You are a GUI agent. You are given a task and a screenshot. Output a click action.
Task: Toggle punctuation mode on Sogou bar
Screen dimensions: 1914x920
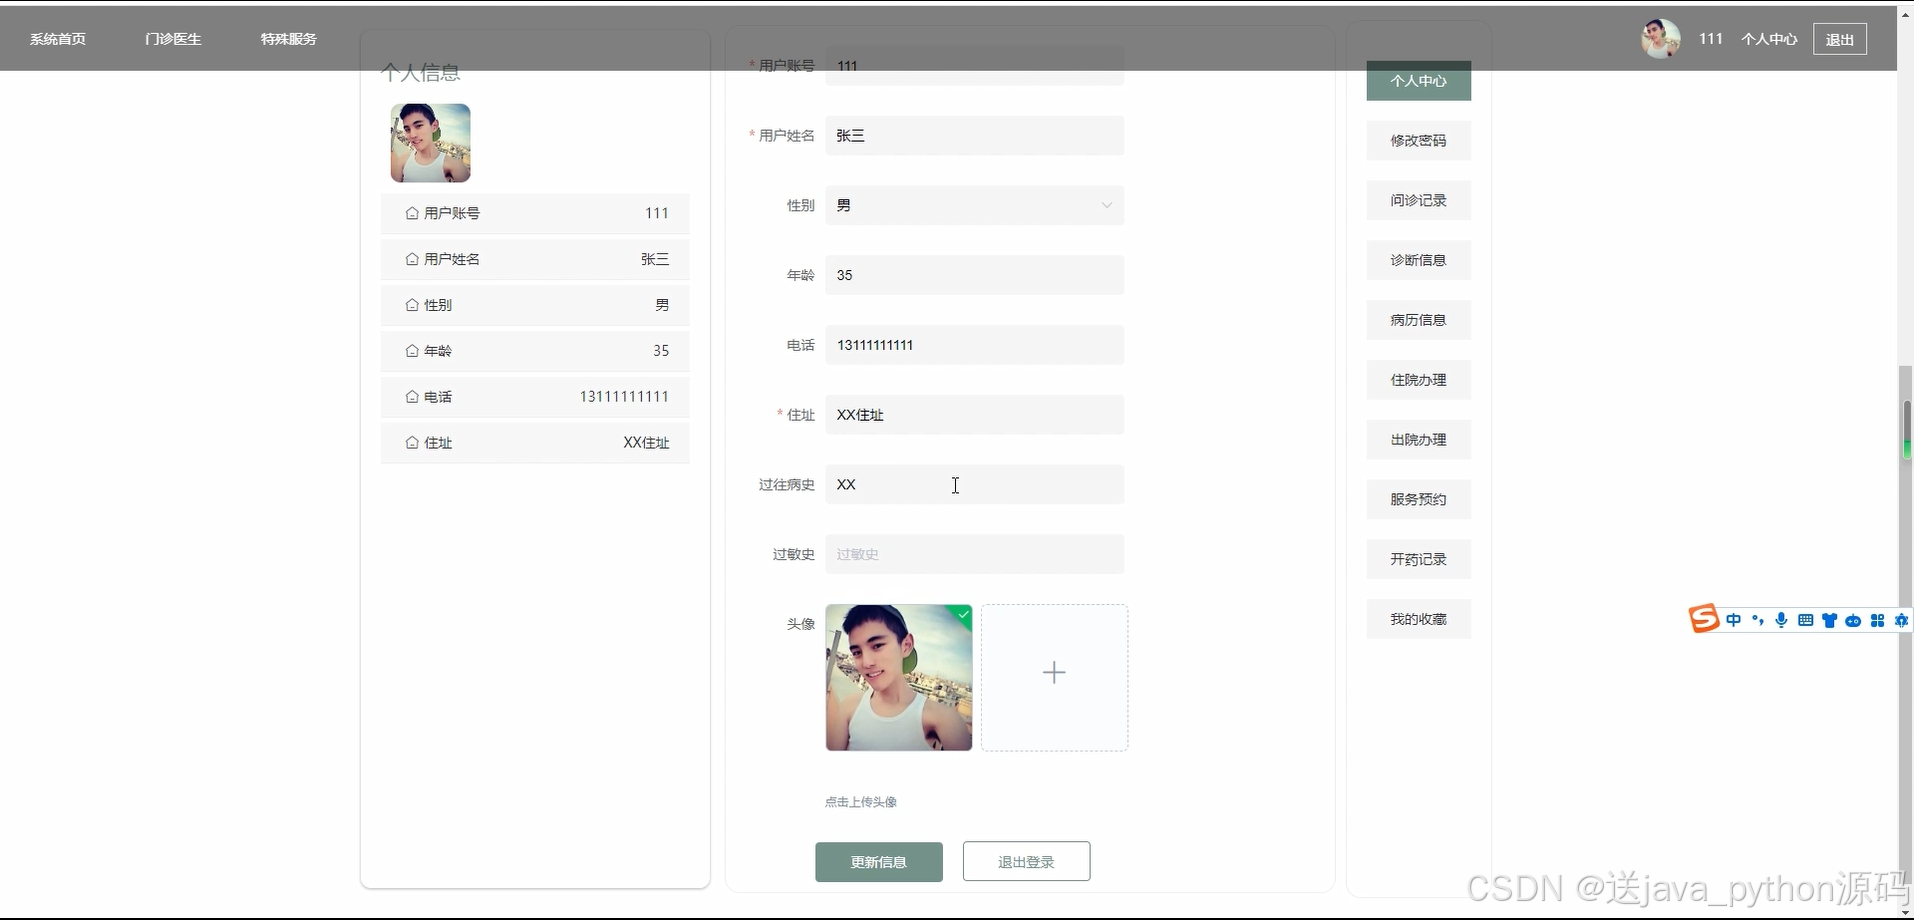pyautogui.click(x=1757, y=620)
